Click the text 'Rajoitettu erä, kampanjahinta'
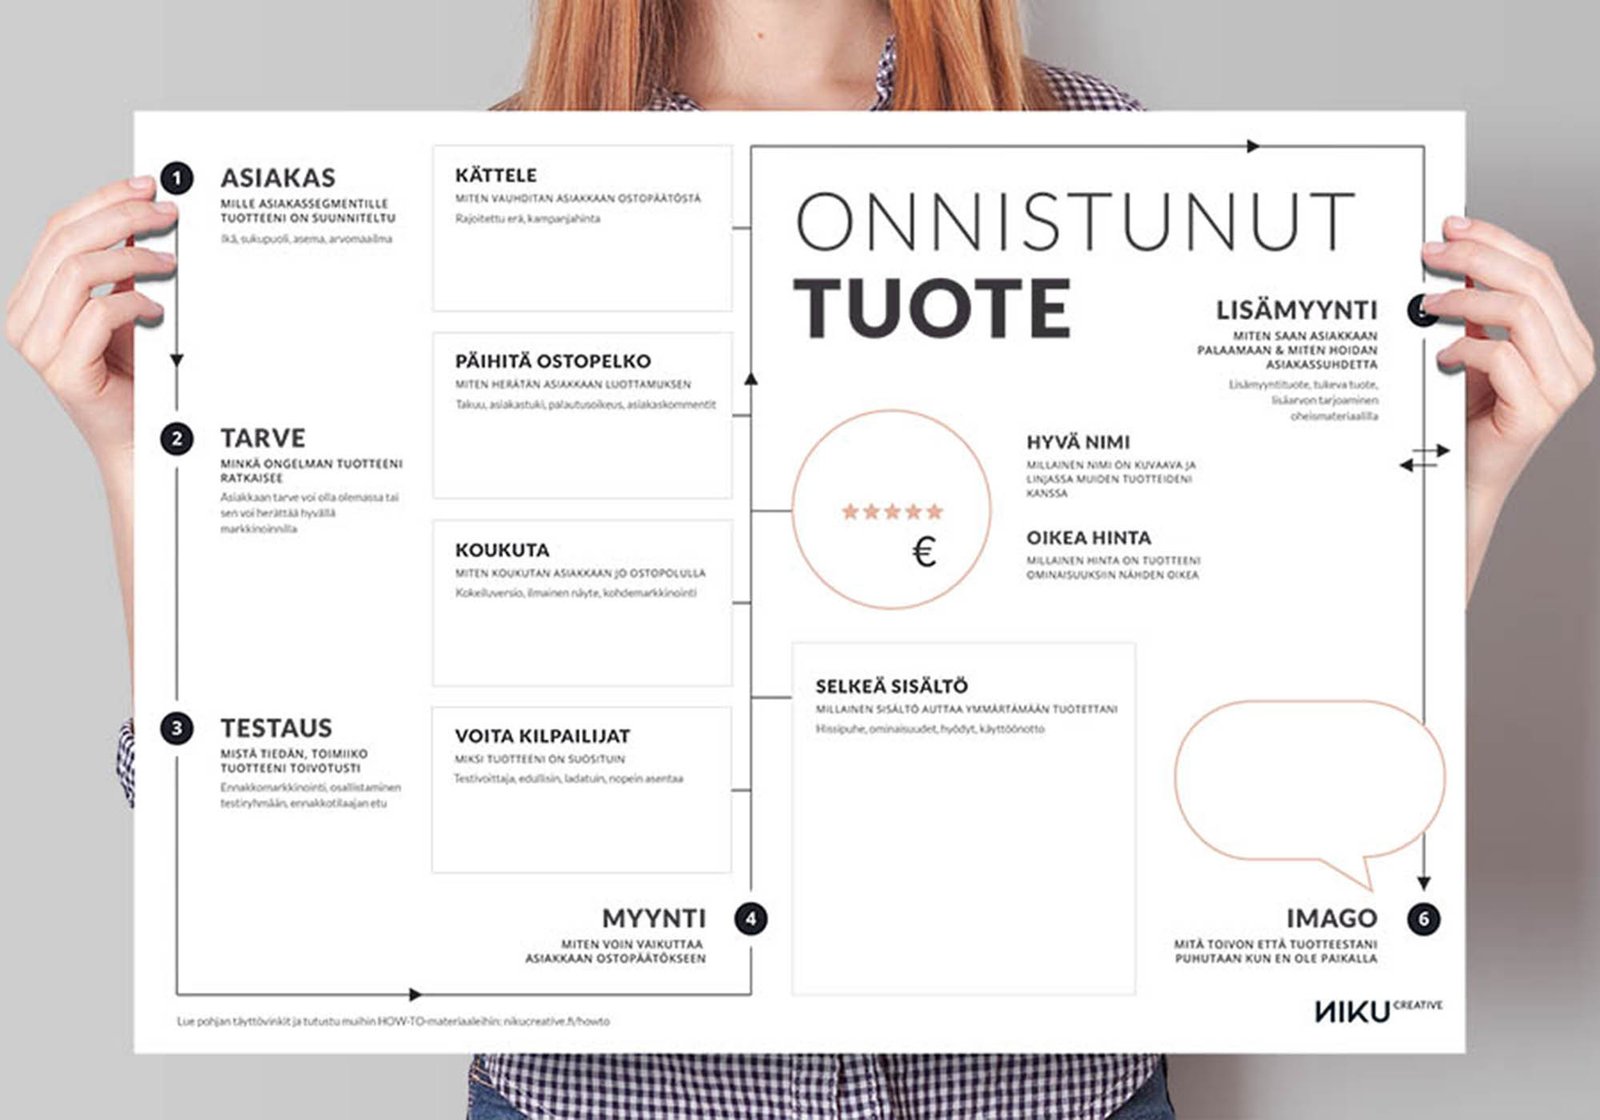Screen dimensions: 1600x1120 click(x=528, y=219)
